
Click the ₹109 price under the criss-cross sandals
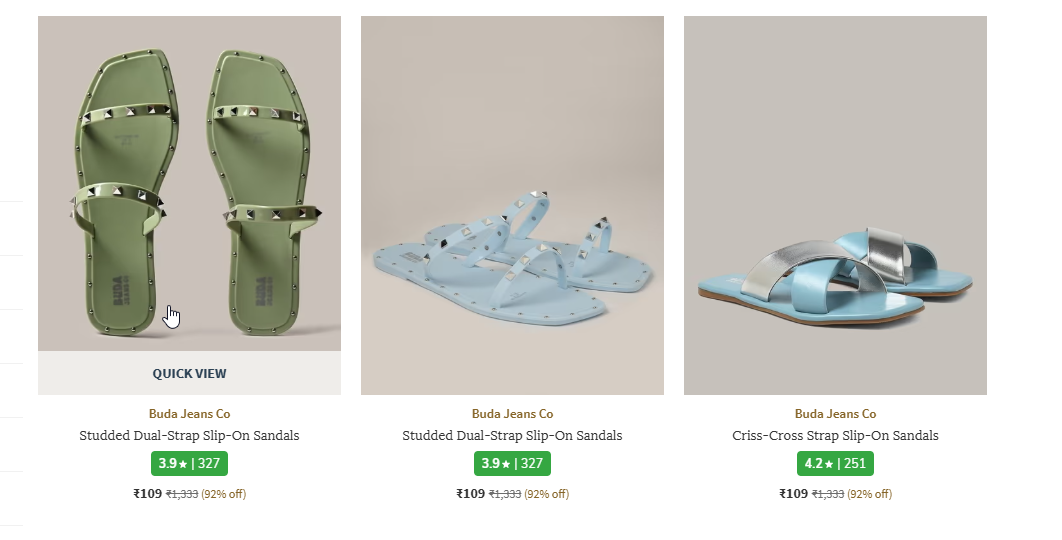tap(794, 494)
